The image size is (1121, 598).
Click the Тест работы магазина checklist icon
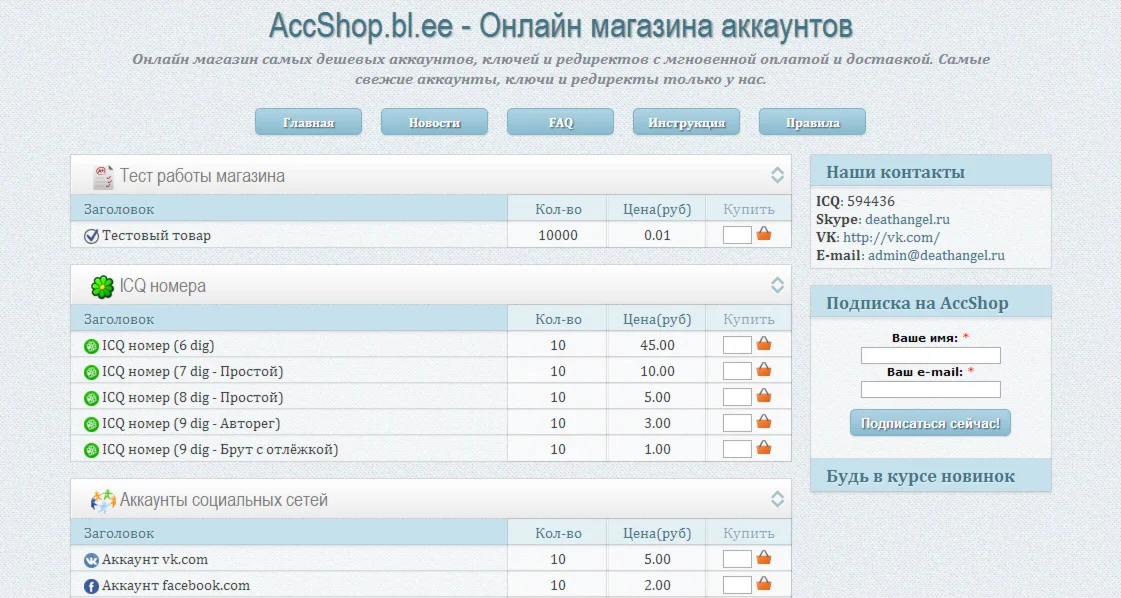pyautogui.click(x=102, y=176)
